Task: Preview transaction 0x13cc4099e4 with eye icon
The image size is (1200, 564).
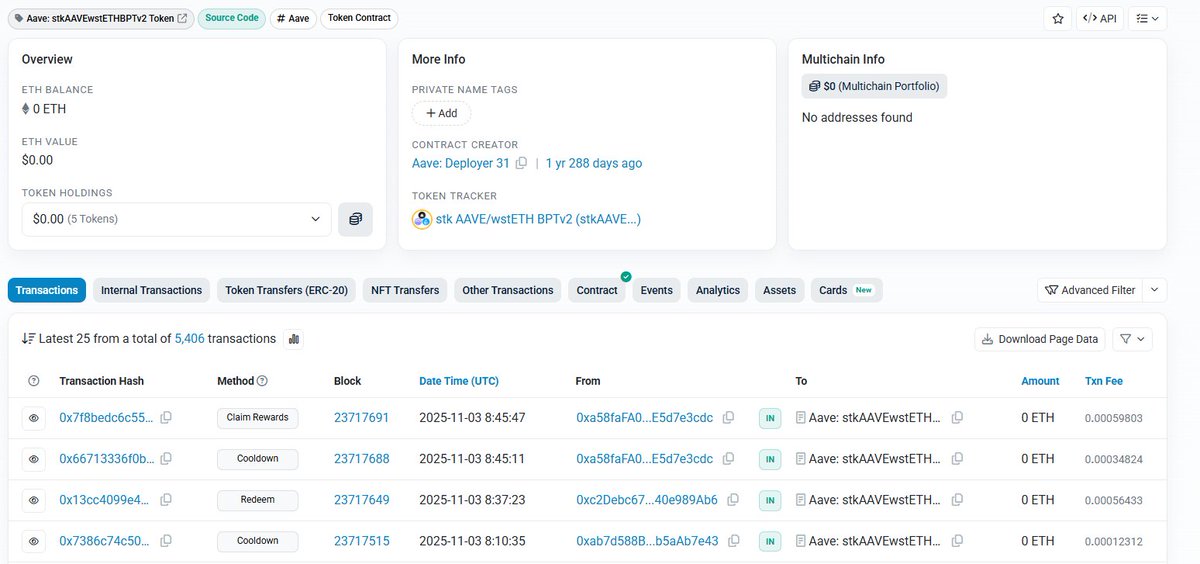Action: pyautogui.click(x=33, y=500)
